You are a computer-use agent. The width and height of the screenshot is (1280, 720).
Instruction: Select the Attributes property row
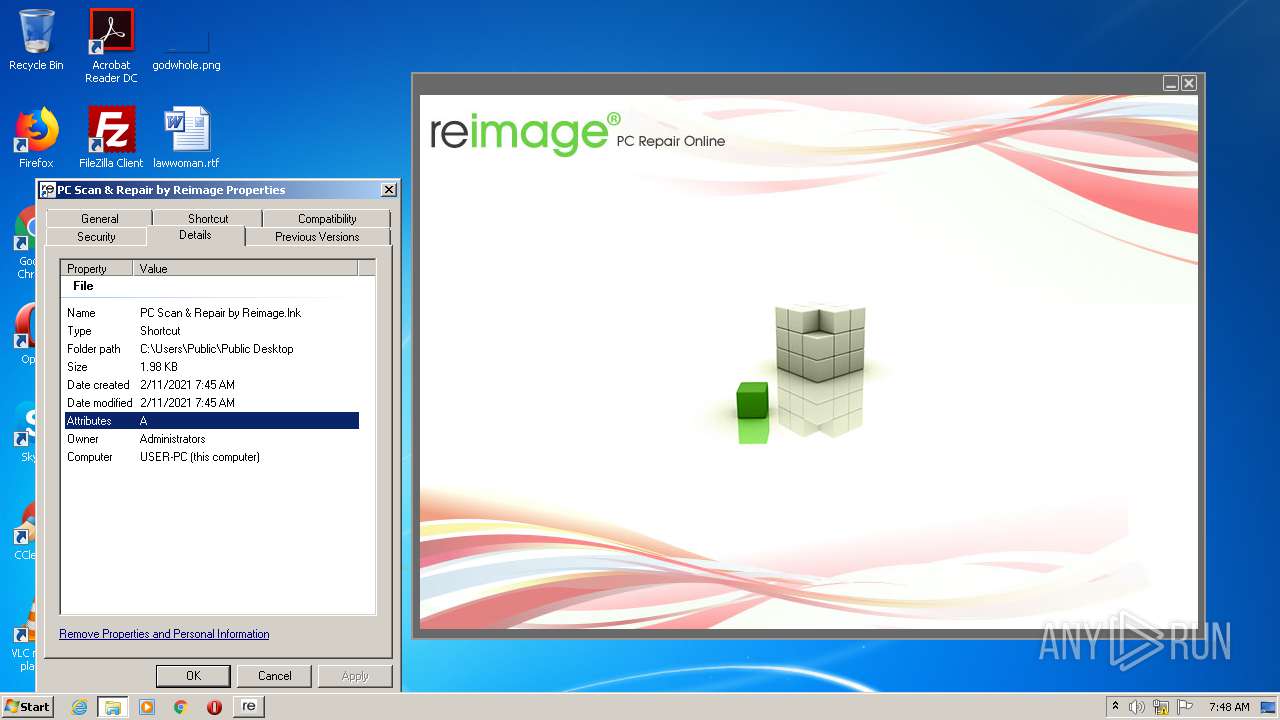[211, 421]
